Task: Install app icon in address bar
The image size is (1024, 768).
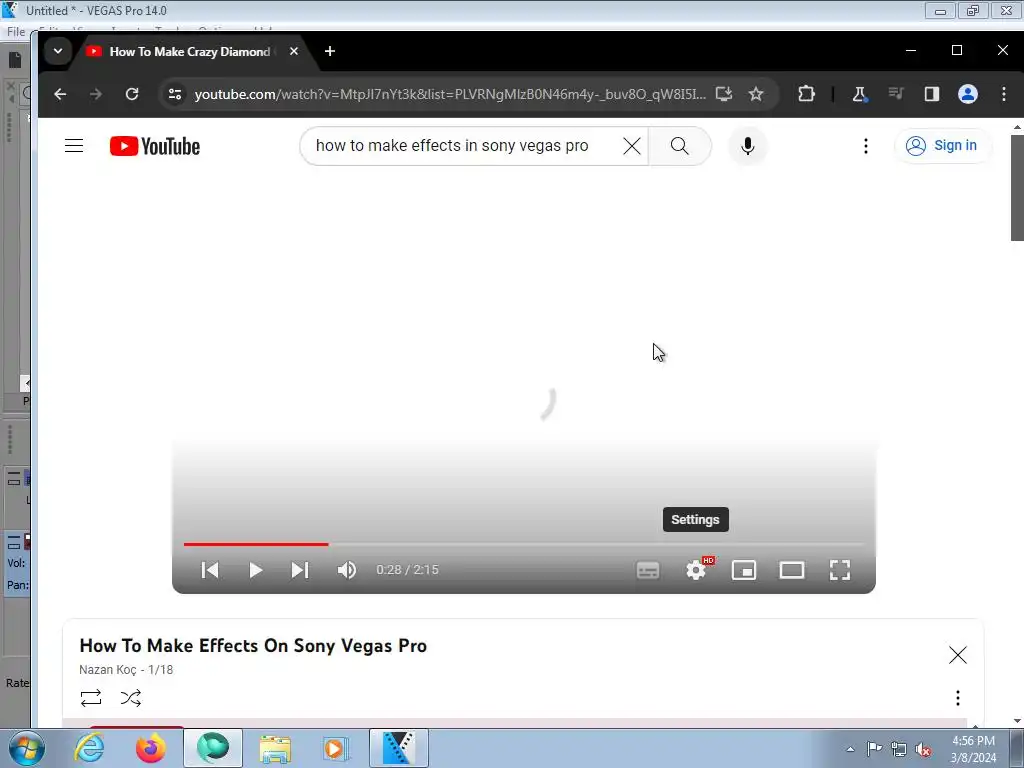Action: coord(724,94)
